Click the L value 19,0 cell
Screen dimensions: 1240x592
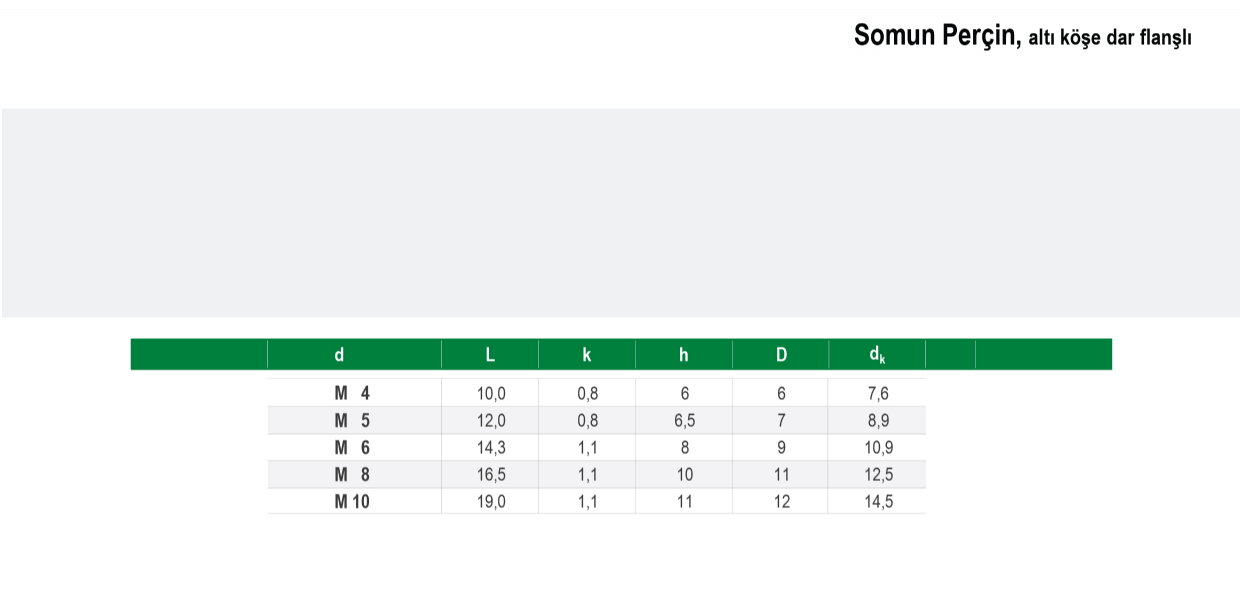pos(490,502)
